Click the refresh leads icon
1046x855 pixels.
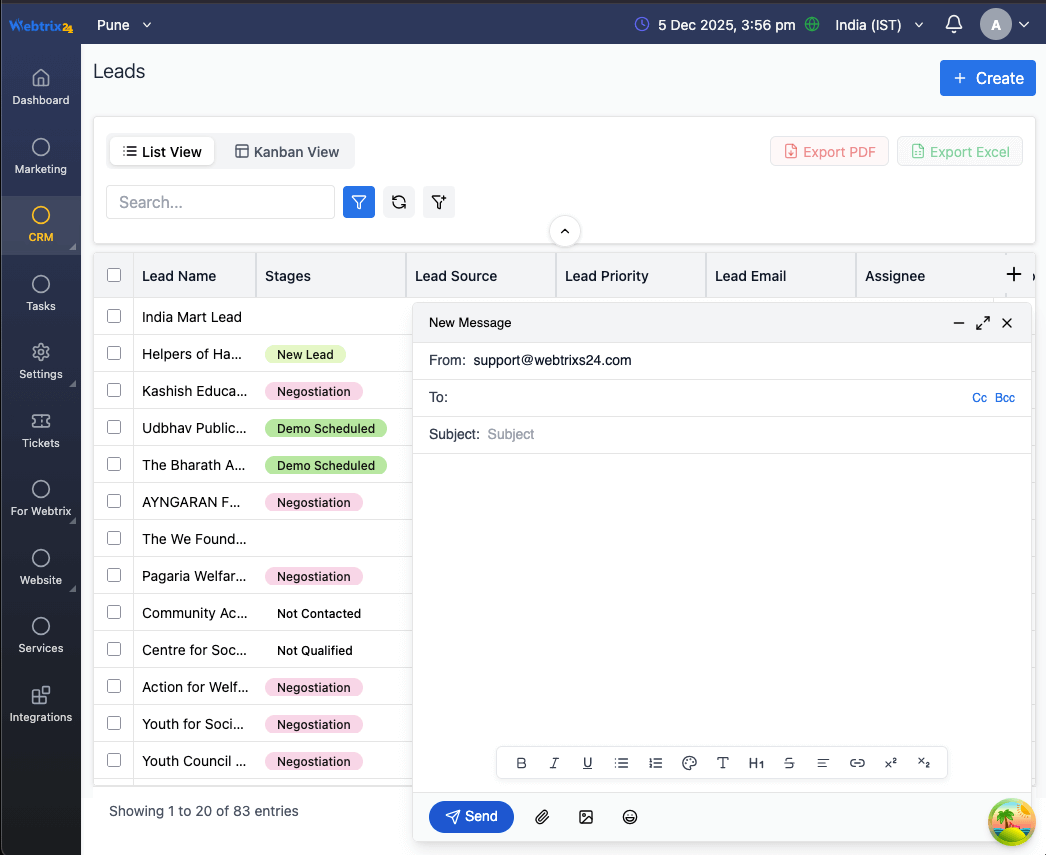point(399,202)
